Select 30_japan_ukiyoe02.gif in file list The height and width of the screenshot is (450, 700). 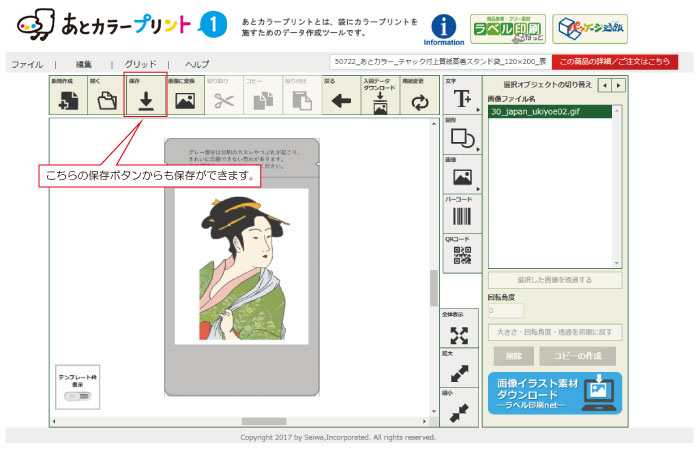(550, 112)
